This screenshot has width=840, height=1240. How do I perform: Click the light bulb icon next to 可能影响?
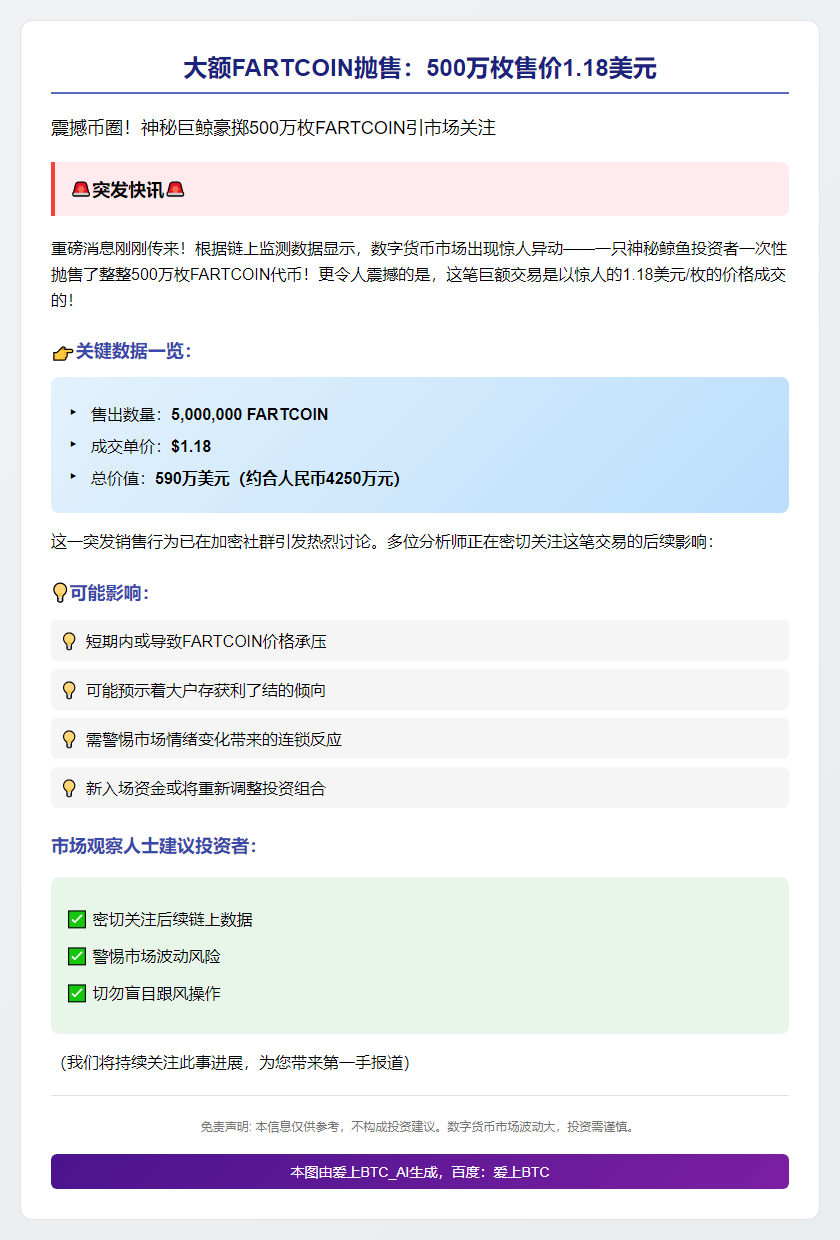(x=59, y=593)
